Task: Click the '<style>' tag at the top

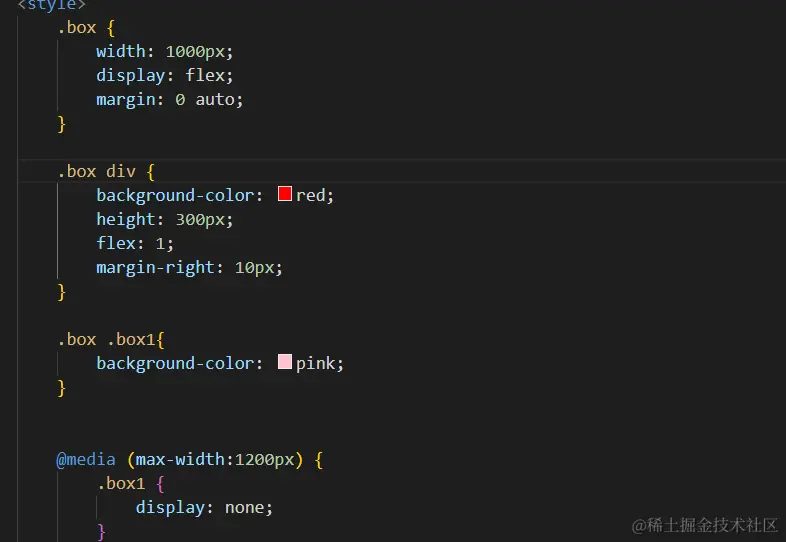Action: tap(52, 5)
